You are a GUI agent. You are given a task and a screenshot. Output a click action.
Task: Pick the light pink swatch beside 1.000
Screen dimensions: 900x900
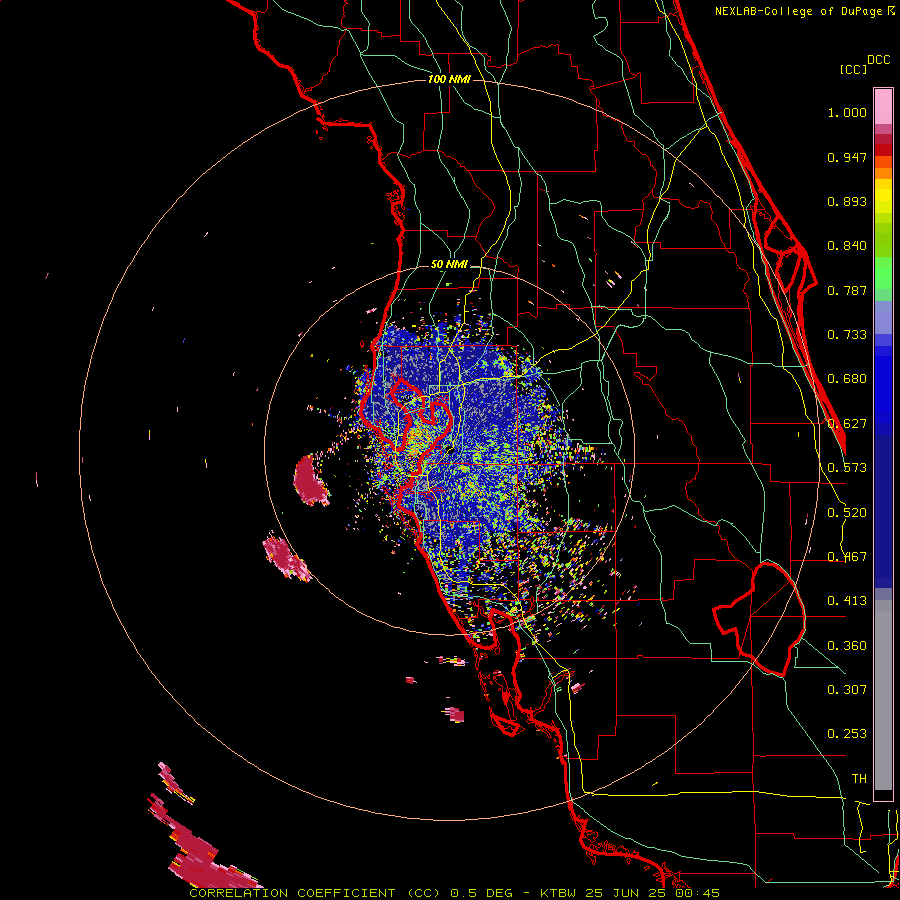(x=883, y=107)
